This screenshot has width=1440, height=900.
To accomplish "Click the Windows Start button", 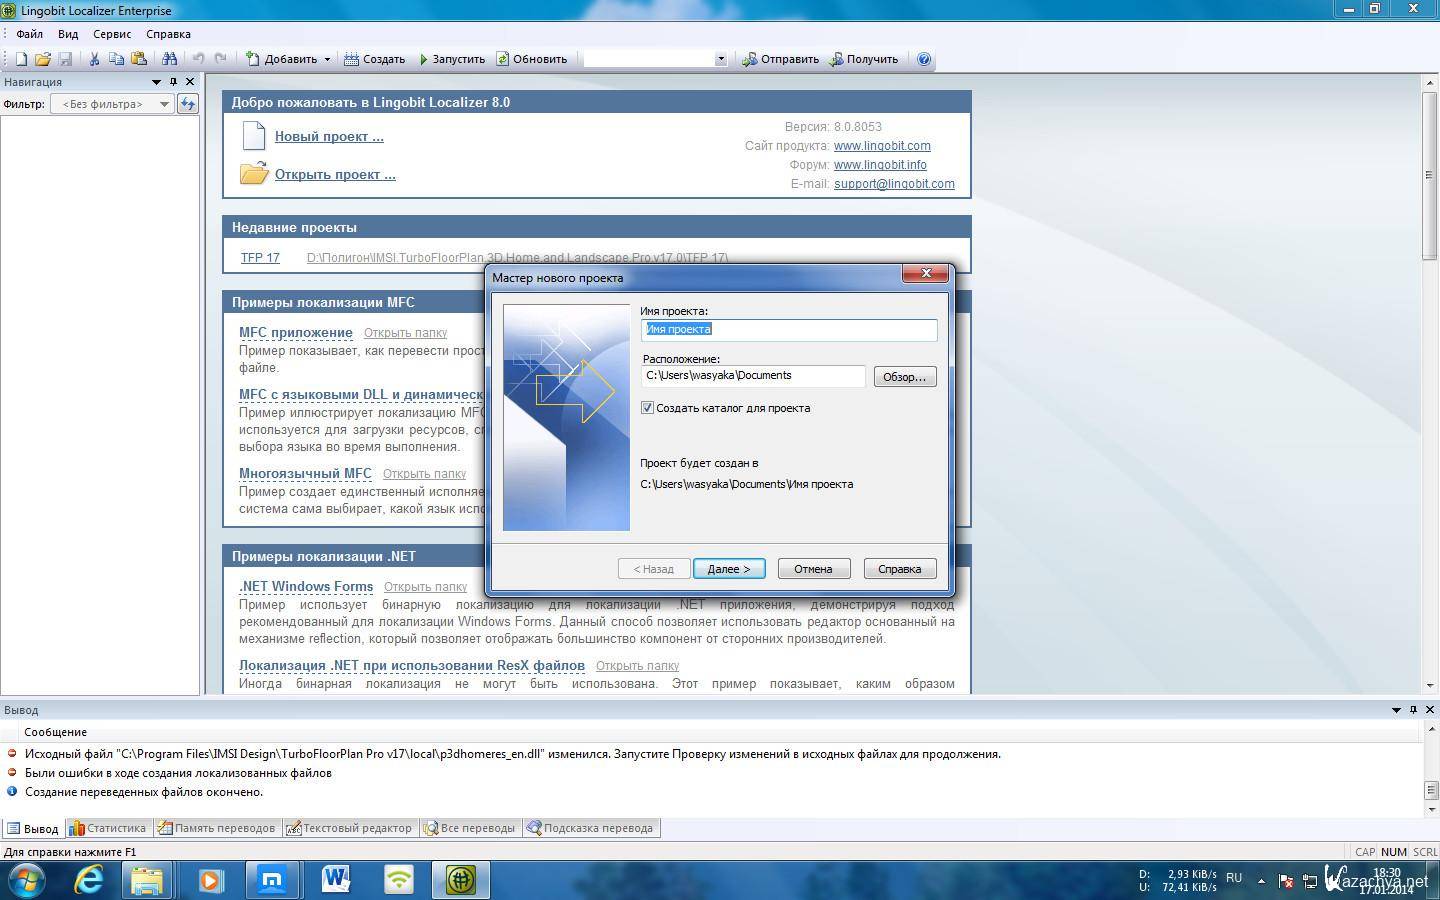I will [x=26, y=881].
